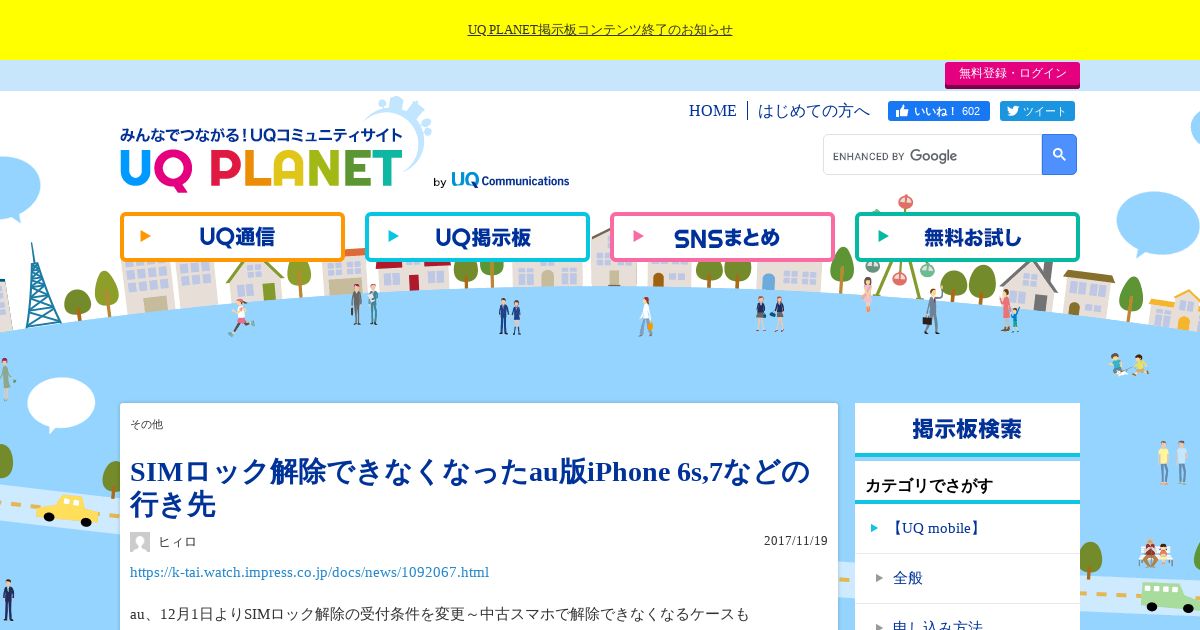Click the author avatar next to ヒィロ
The width and height of the screenshot is (1200, 630).
pos(140,542)
